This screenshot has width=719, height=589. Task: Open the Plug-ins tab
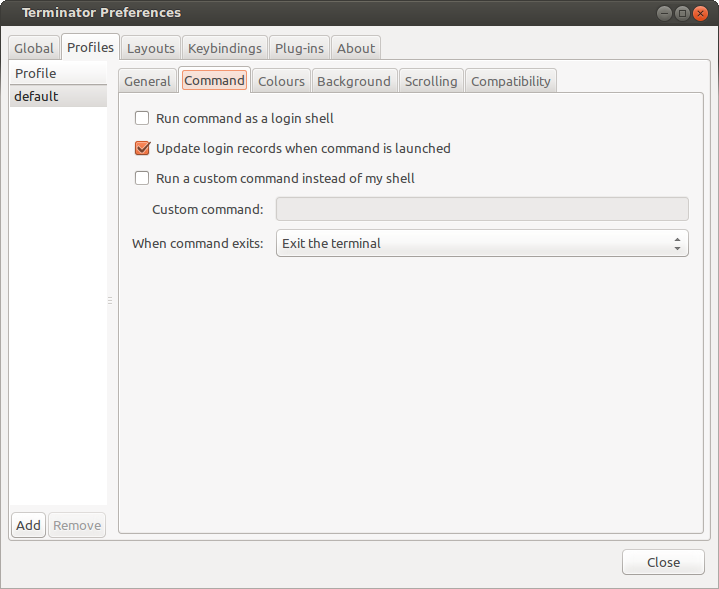299,48
